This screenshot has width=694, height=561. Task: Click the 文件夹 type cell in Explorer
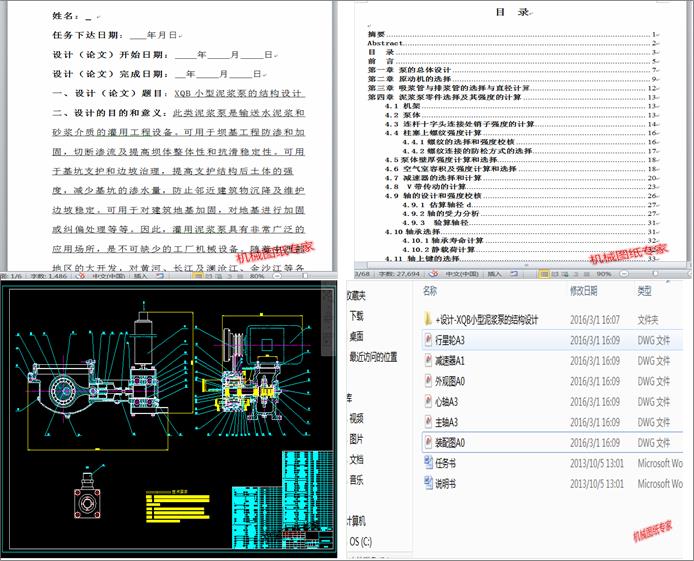[648, 319]
